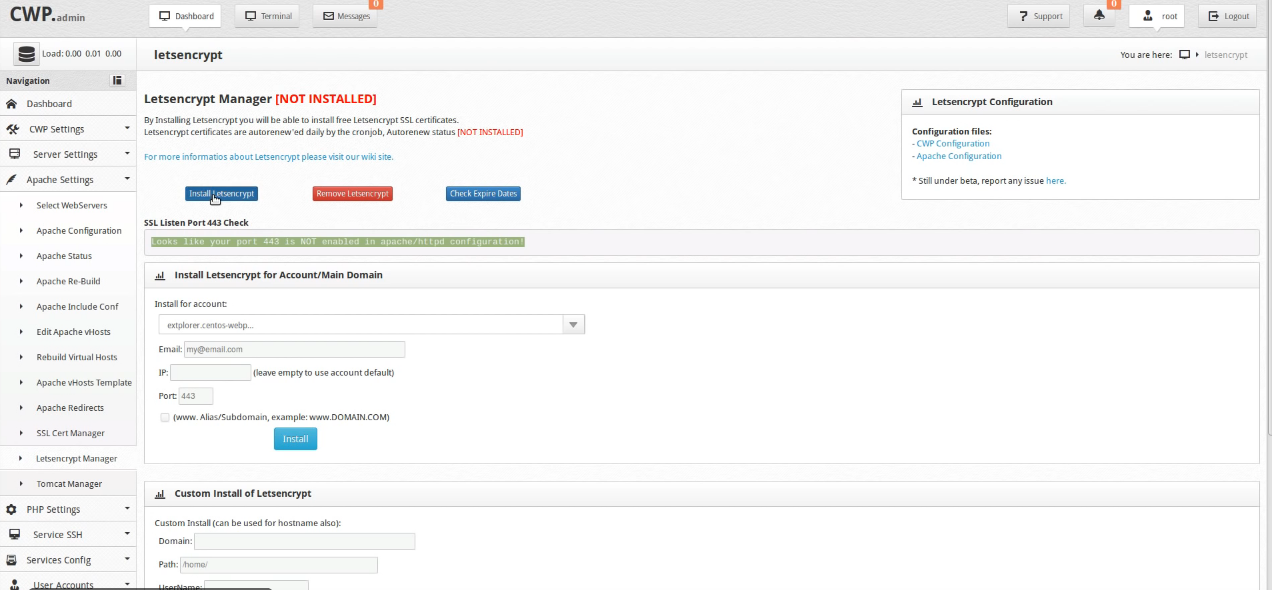Select Letsencrypt Manager in the sidebar

[76, 459]
